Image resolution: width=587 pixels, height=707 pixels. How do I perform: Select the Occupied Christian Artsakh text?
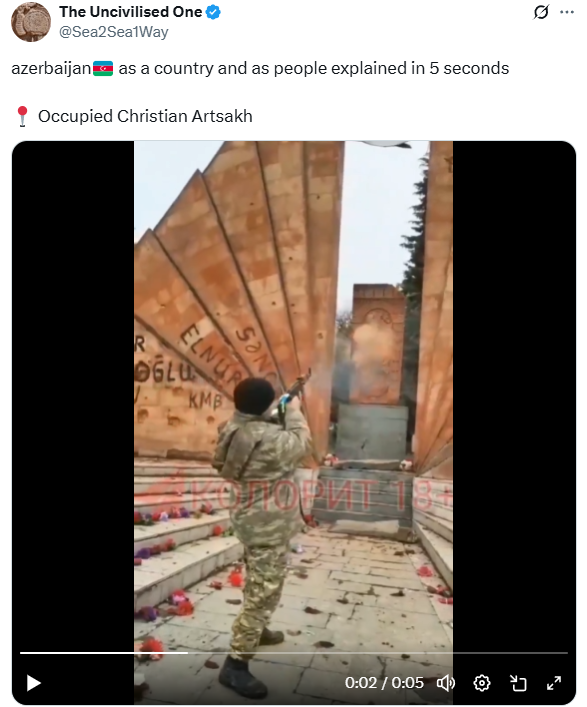tap(145, 116)
